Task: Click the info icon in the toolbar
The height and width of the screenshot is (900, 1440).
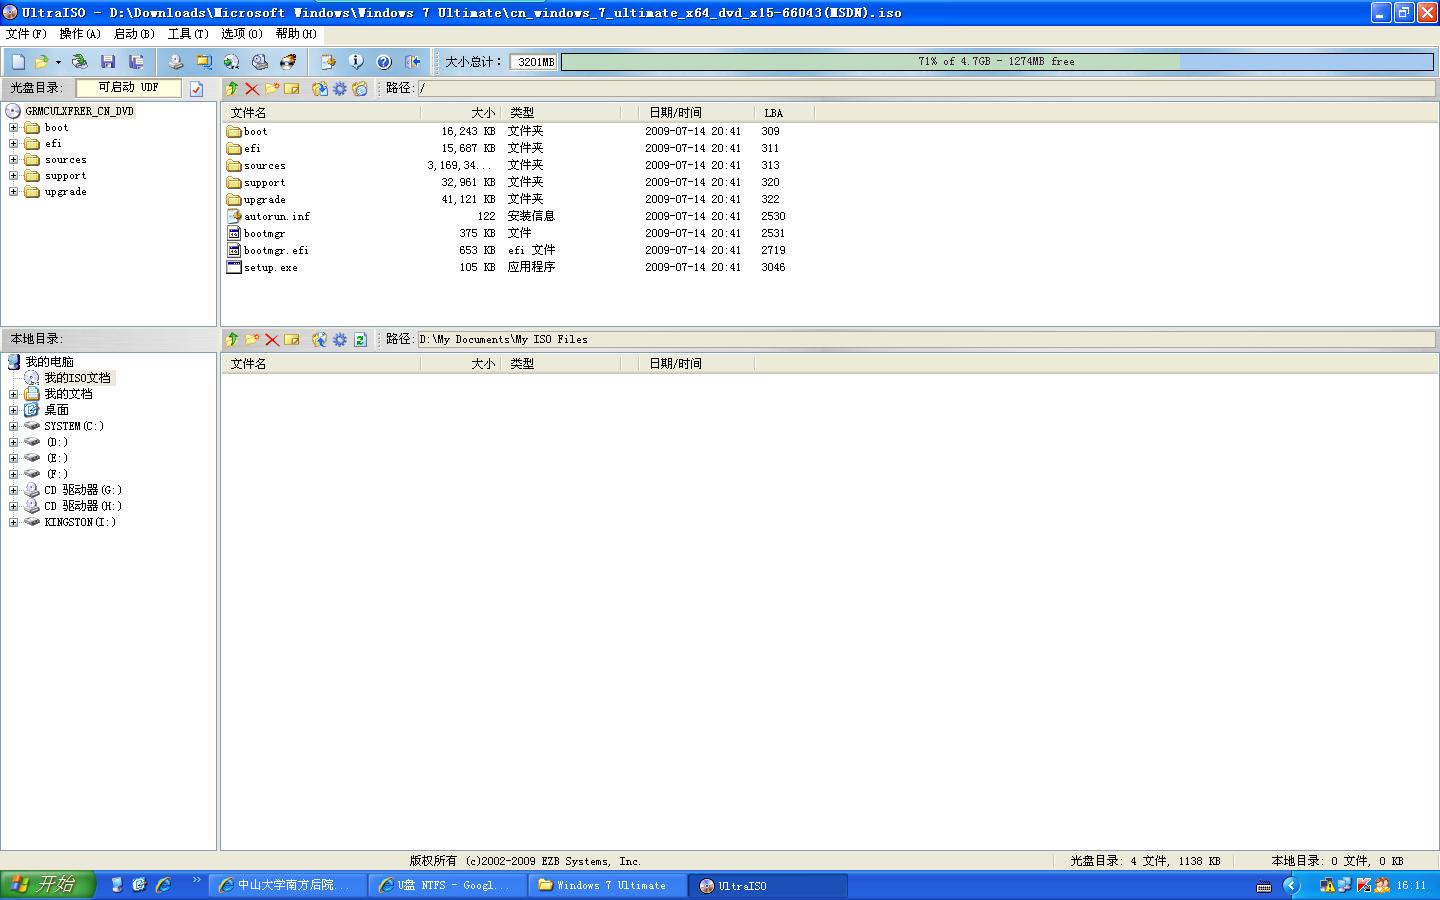Action: point(356,62)
